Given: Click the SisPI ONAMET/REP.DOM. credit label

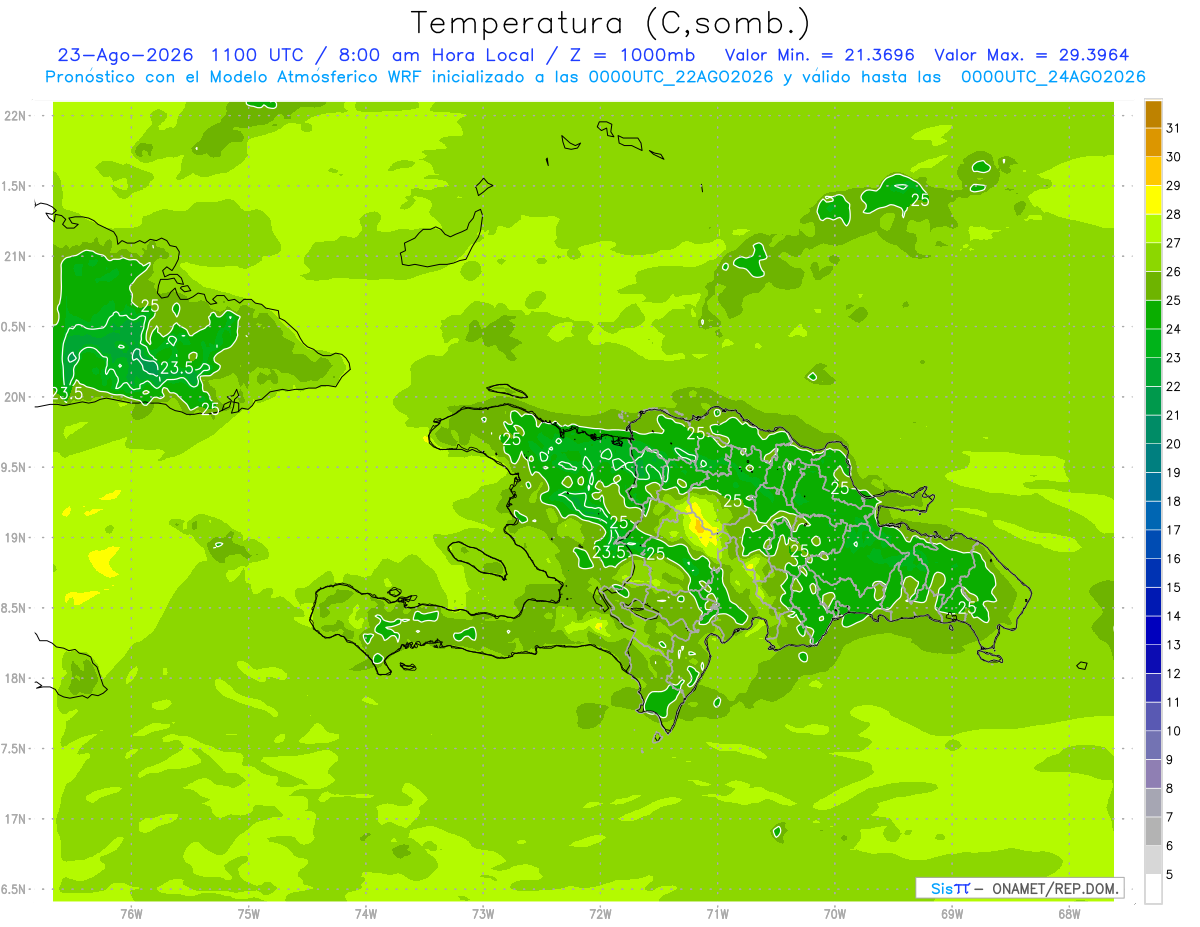Looking at the screenshot, I should tap(1020, 888).
